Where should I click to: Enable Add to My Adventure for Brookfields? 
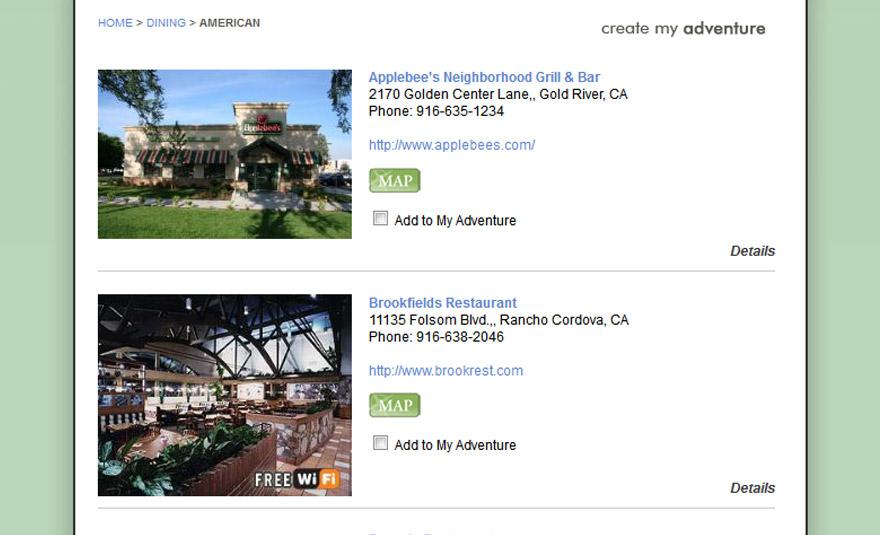381,443
